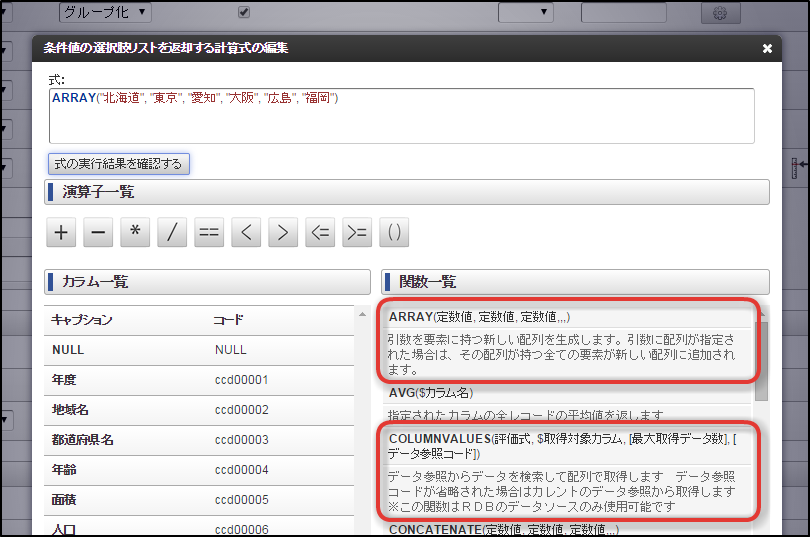Toggle the checkbox beside the グループ化 dropdown
The width and height of the screenshot is (810, 537).
244,12
